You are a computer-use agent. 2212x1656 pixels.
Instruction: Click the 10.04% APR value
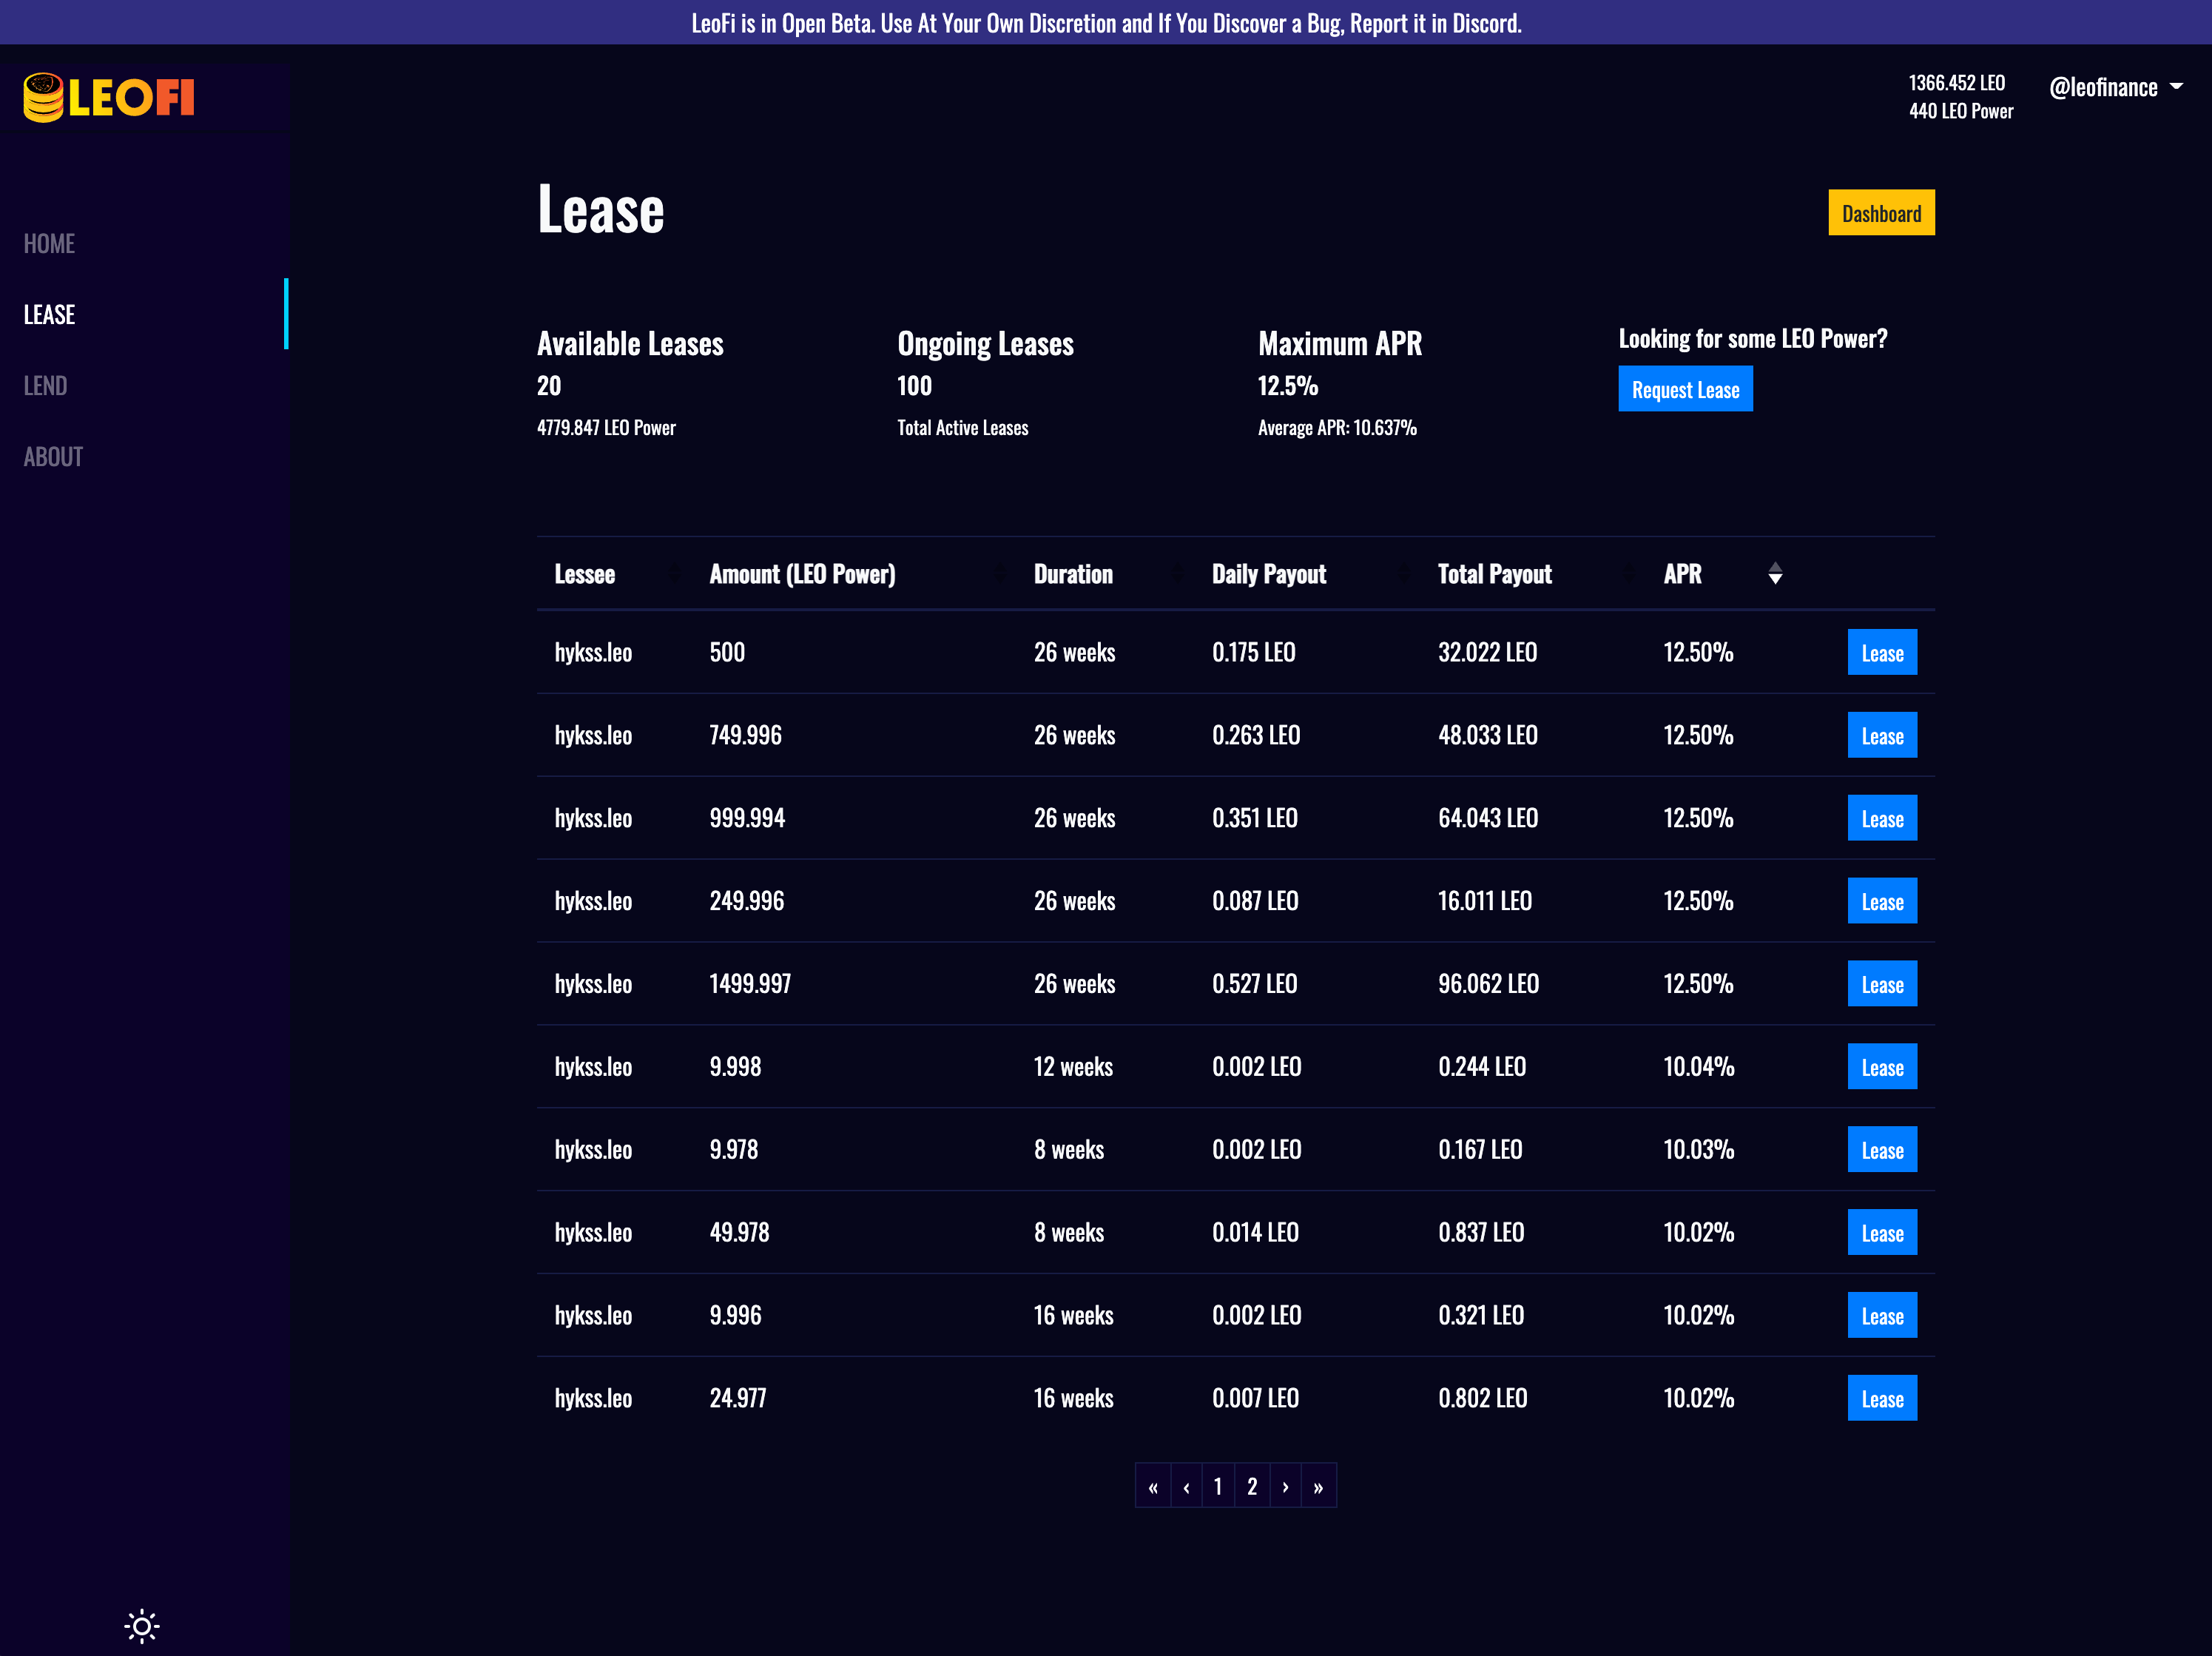(1698, 1067)
